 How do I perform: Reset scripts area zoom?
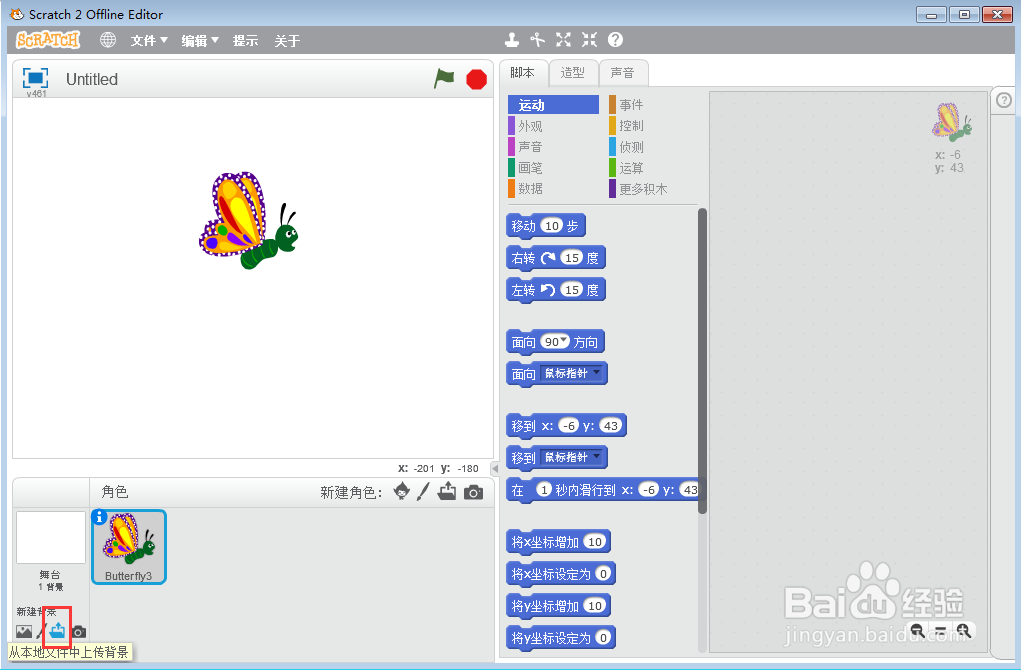941,630
